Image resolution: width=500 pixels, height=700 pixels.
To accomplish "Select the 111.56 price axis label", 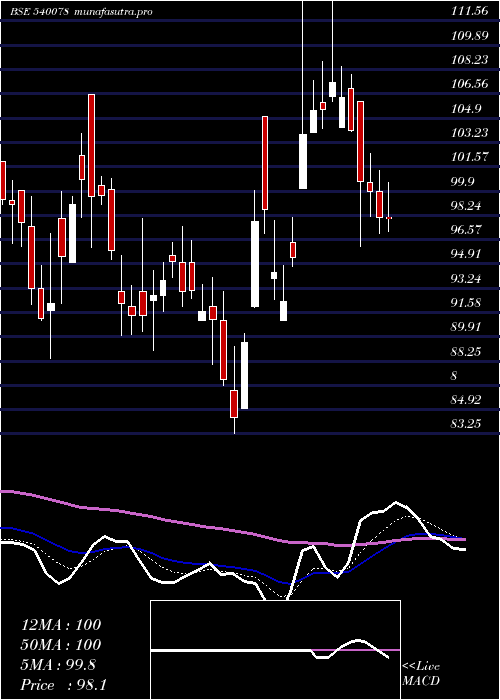I will pyautogui.click(x=470, y=12).
